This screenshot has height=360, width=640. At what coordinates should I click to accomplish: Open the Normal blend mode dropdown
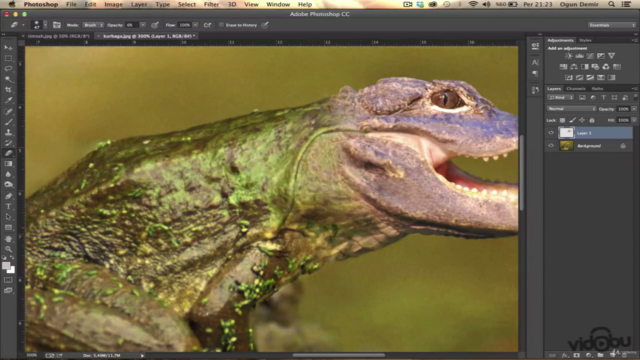(571, 109)
